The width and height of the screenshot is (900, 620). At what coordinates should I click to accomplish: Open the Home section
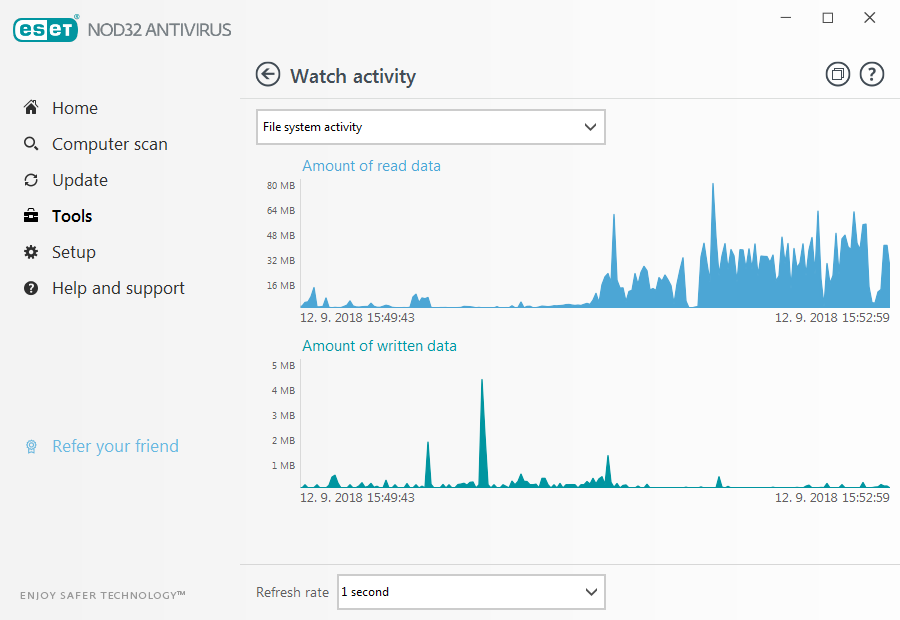(75, 108)
